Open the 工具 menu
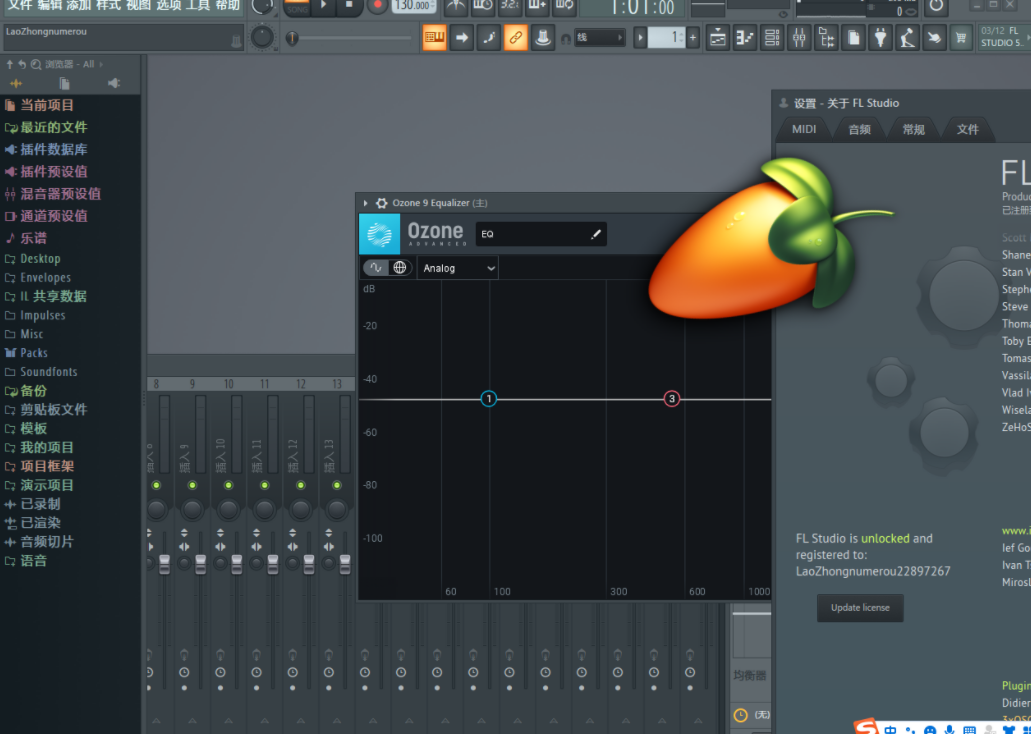This screenshot has height=734, width=1031. [x=197, y=5]
